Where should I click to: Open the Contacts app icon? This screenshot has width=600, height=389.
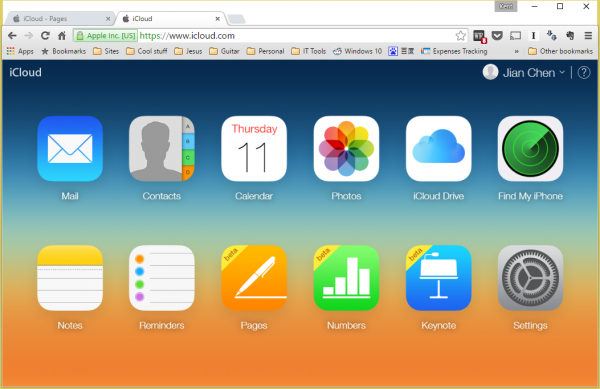click(x=162, y=148)
